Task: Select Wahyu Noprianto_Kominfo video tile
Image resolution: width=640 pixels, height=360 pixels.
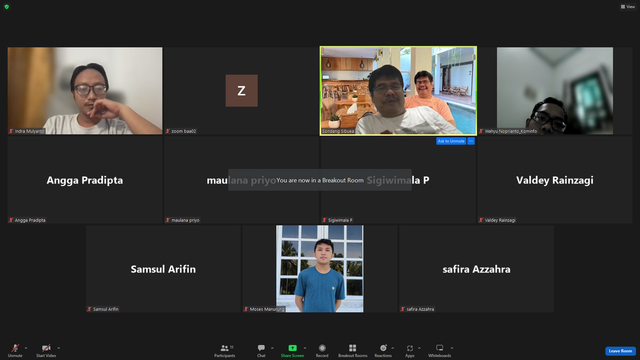Action: pos(555,91)
